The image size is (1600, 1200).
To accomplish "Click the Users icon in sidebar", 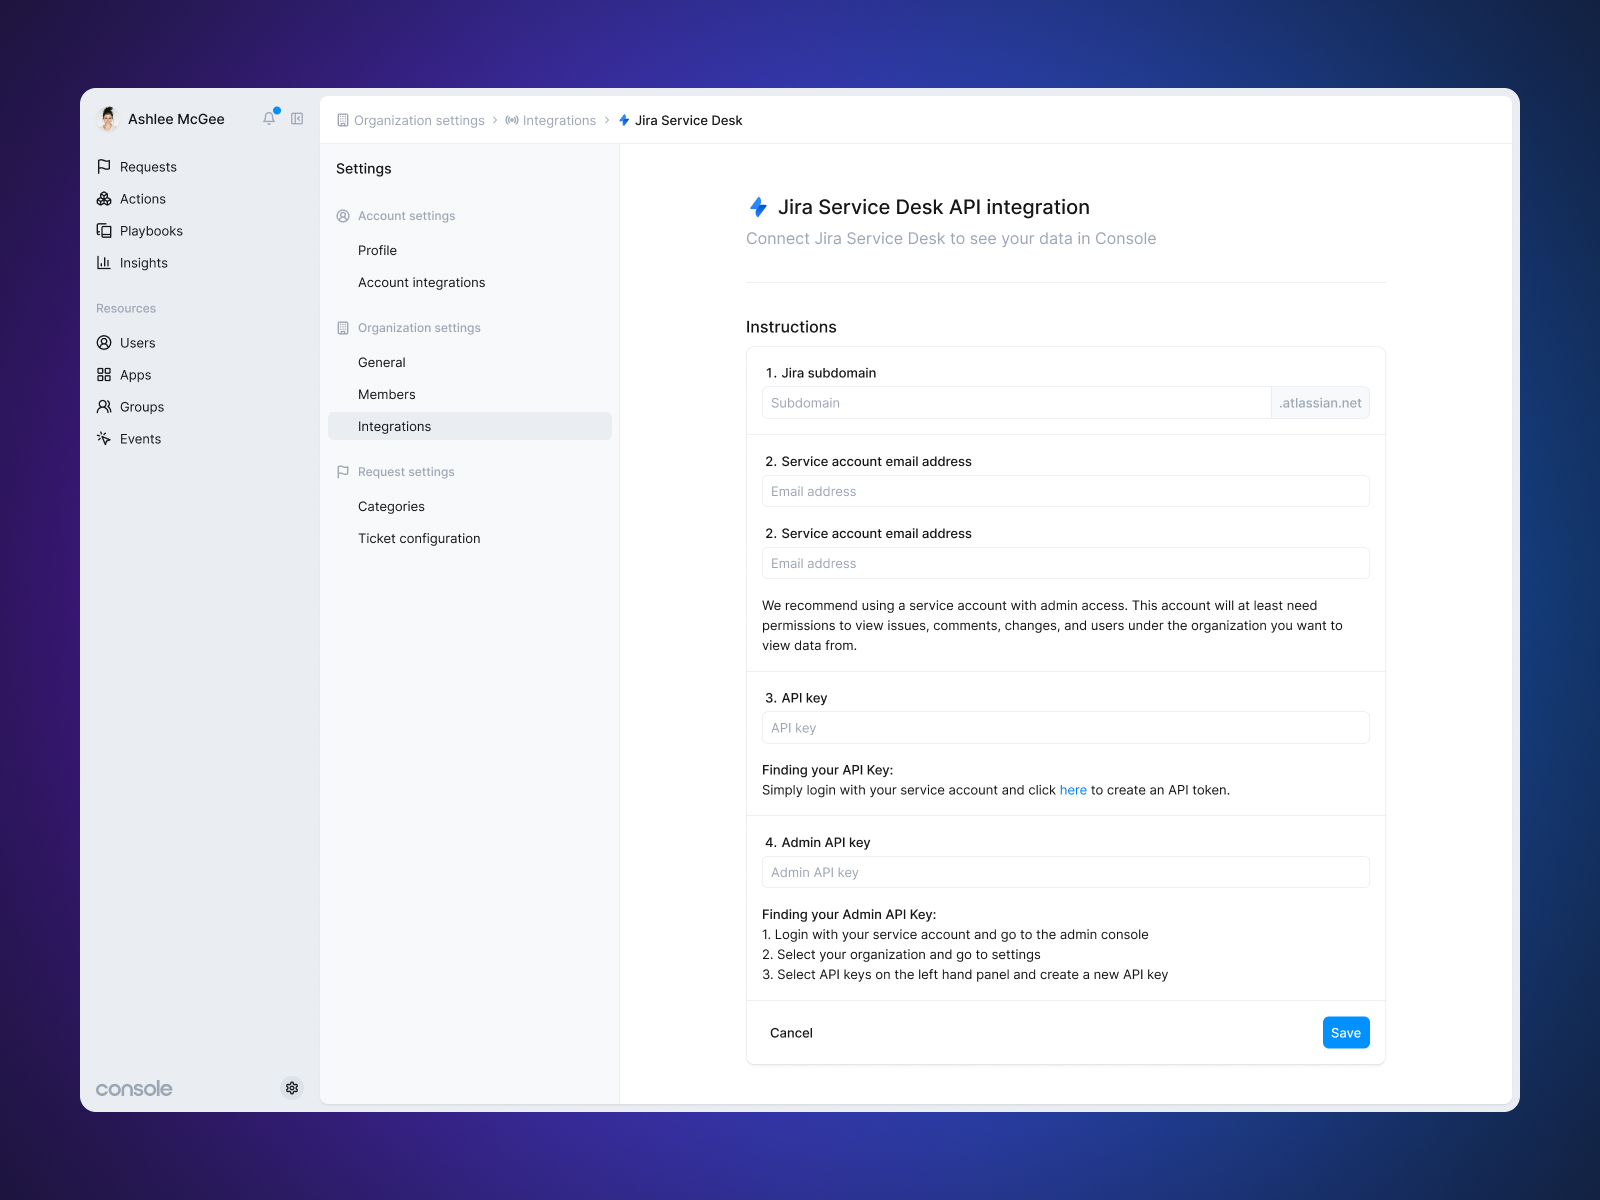I will [x=104, y=343].
